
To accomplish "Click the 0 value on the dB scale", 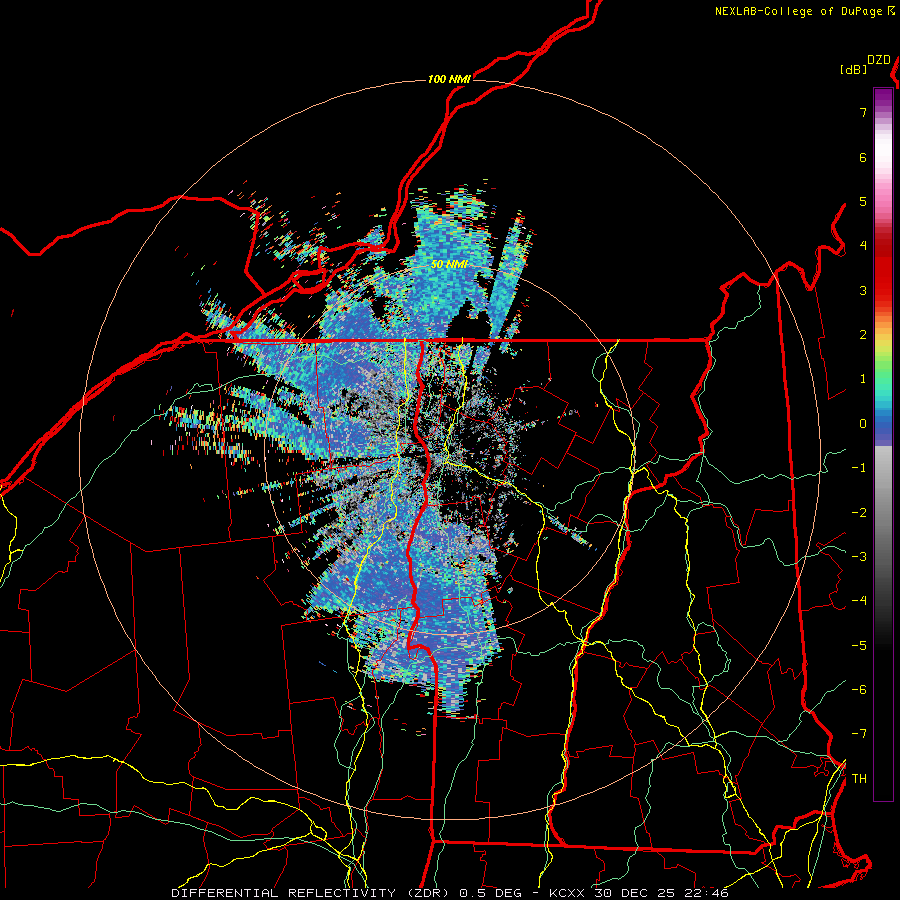I will click(x=863, y=424).
